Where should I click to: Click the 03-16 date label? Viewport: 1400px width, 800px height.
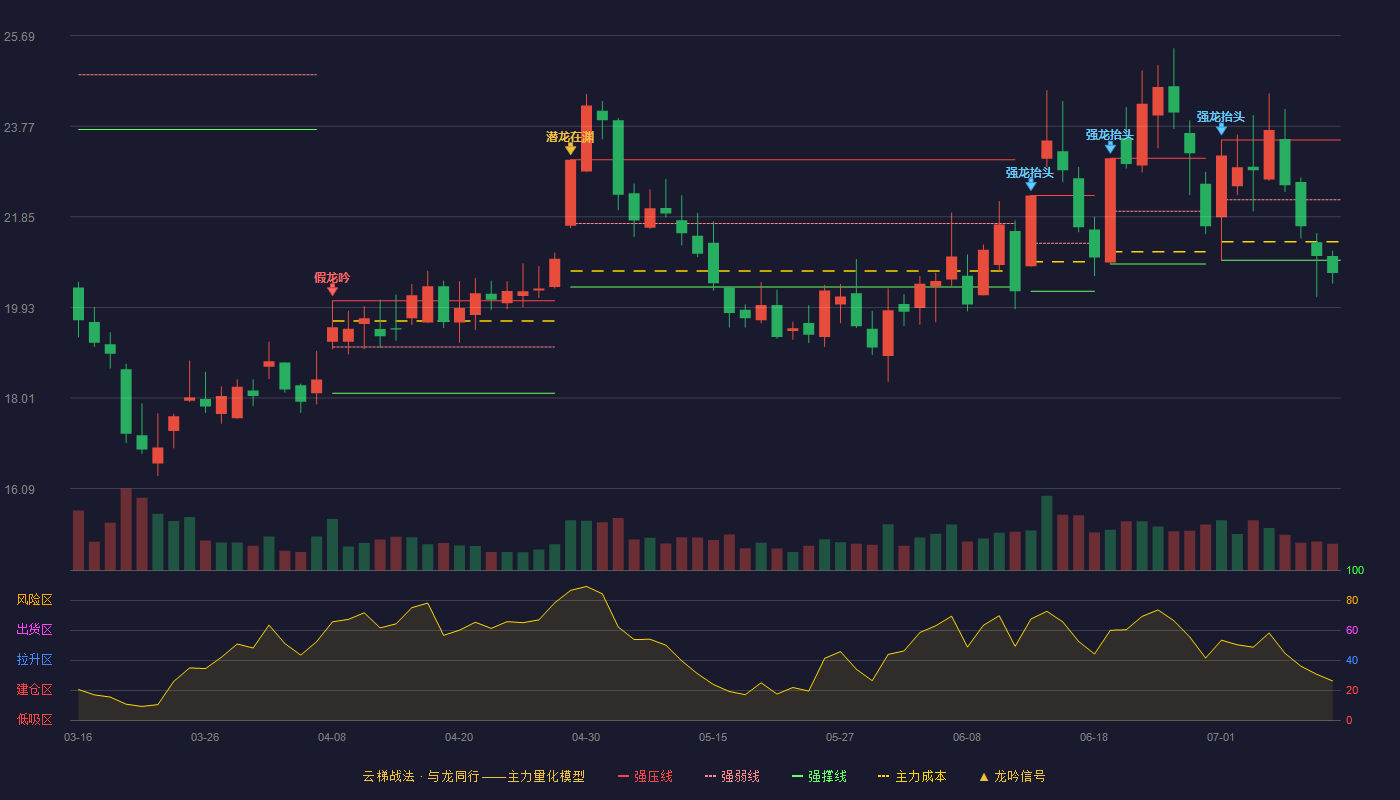(78, 737)
